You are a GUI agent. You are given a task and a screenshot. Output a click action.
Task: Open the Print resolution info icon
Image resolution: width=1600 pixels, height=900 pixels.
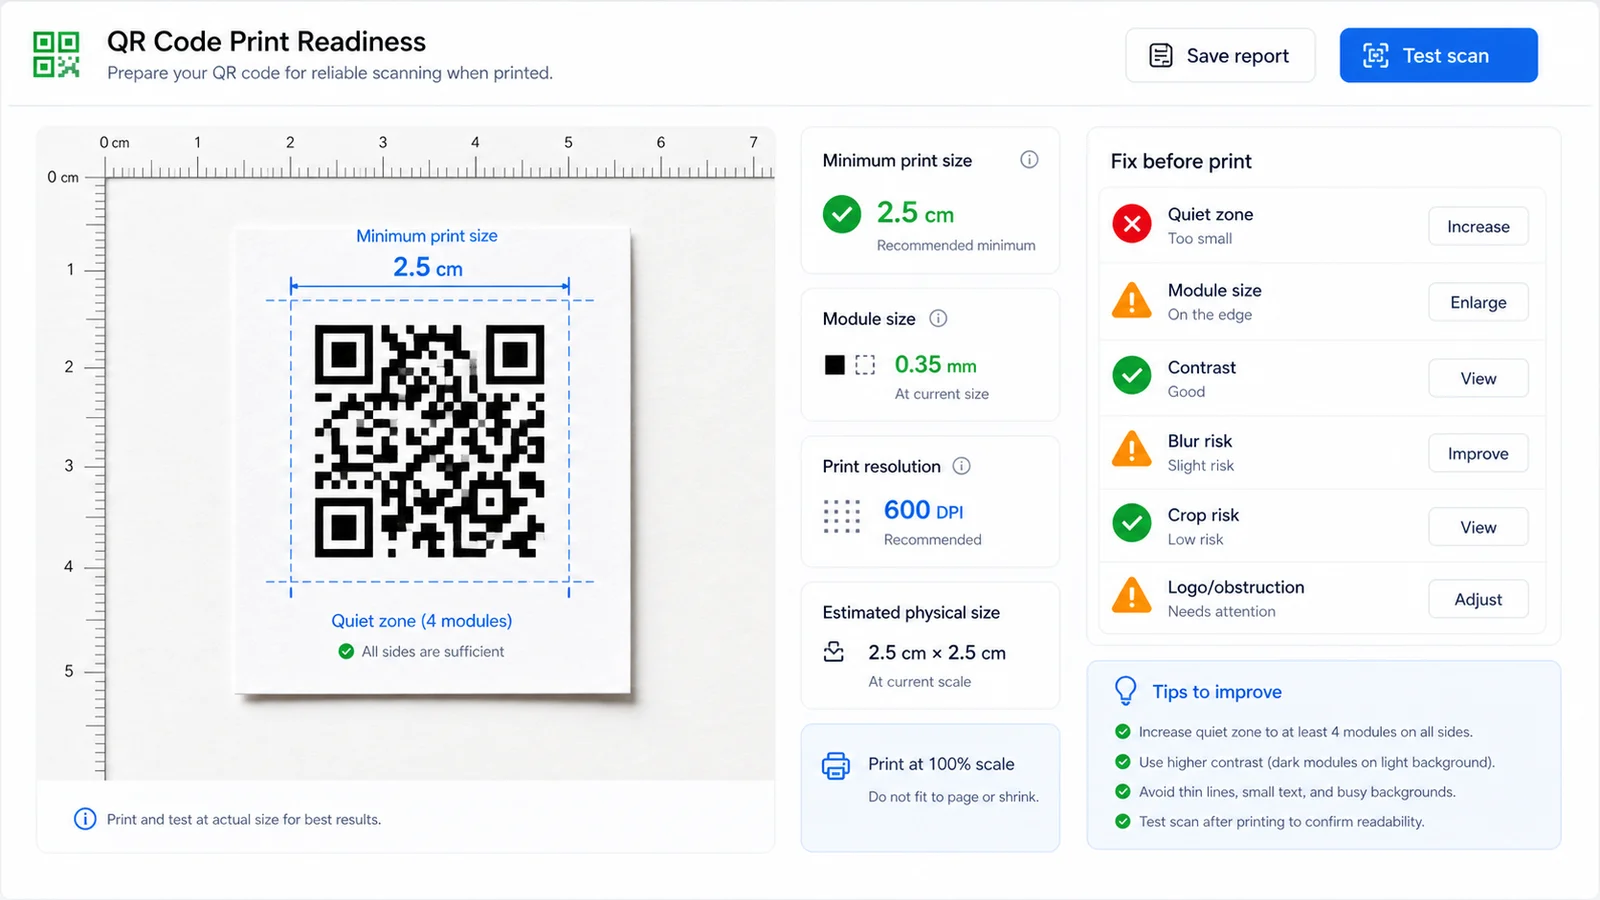961,466
